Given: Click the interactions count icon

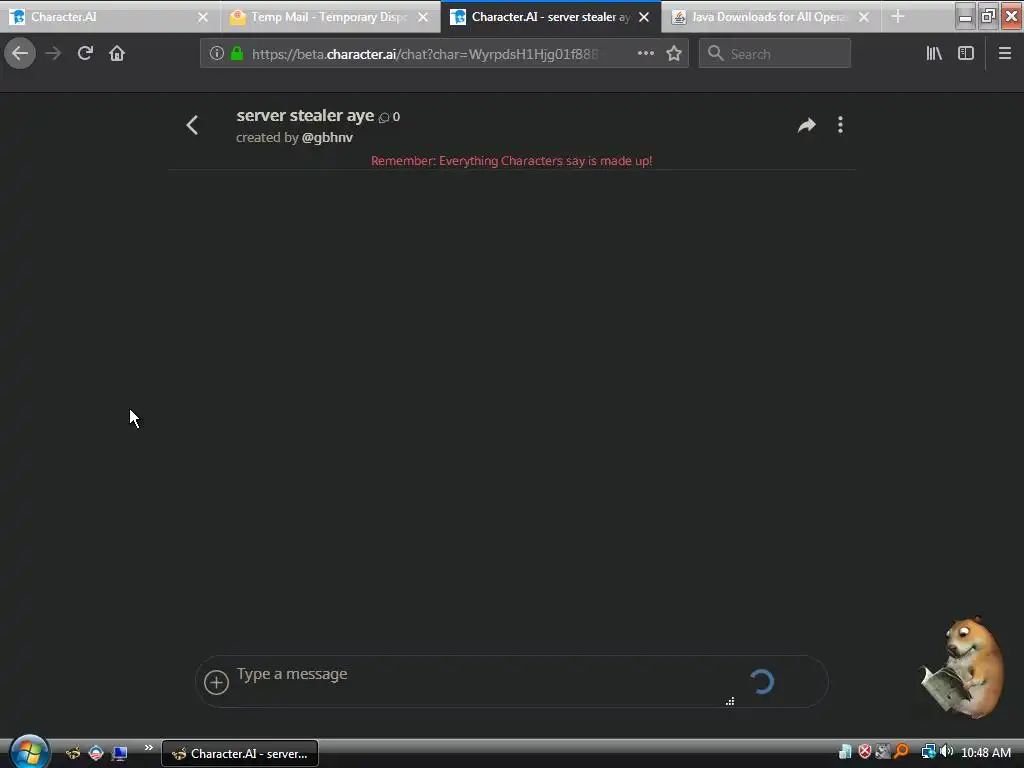Looking at the screenshot, I should (x=384, y=118).
